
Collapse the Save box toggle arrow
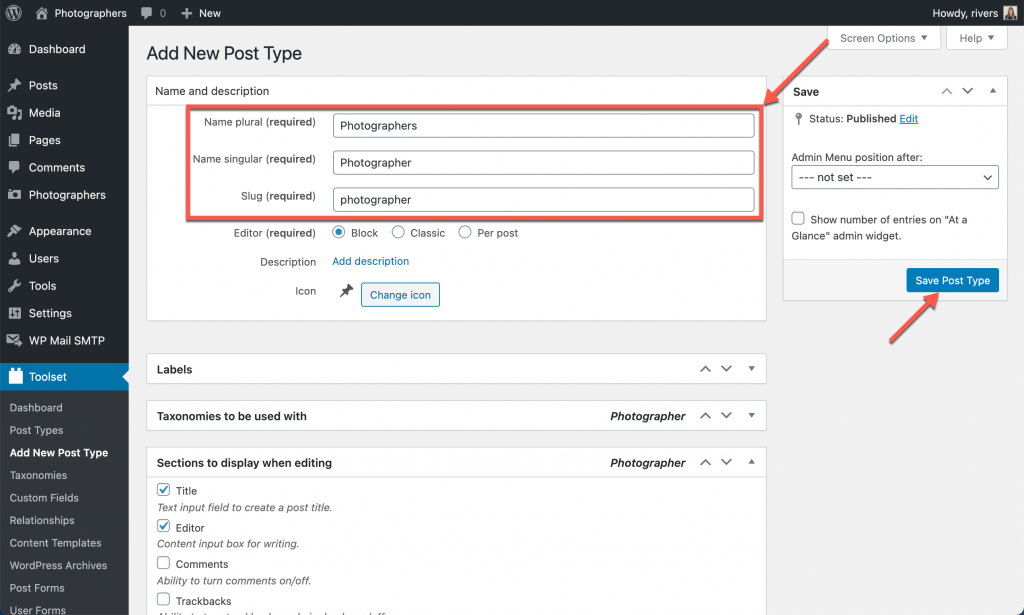(x=993, y=91)
